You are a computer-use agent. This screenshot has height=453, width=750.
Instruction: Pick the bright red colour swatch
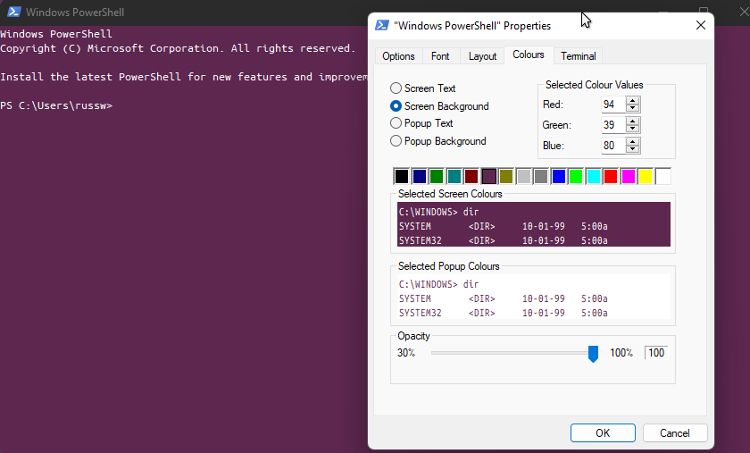[611, 177]
